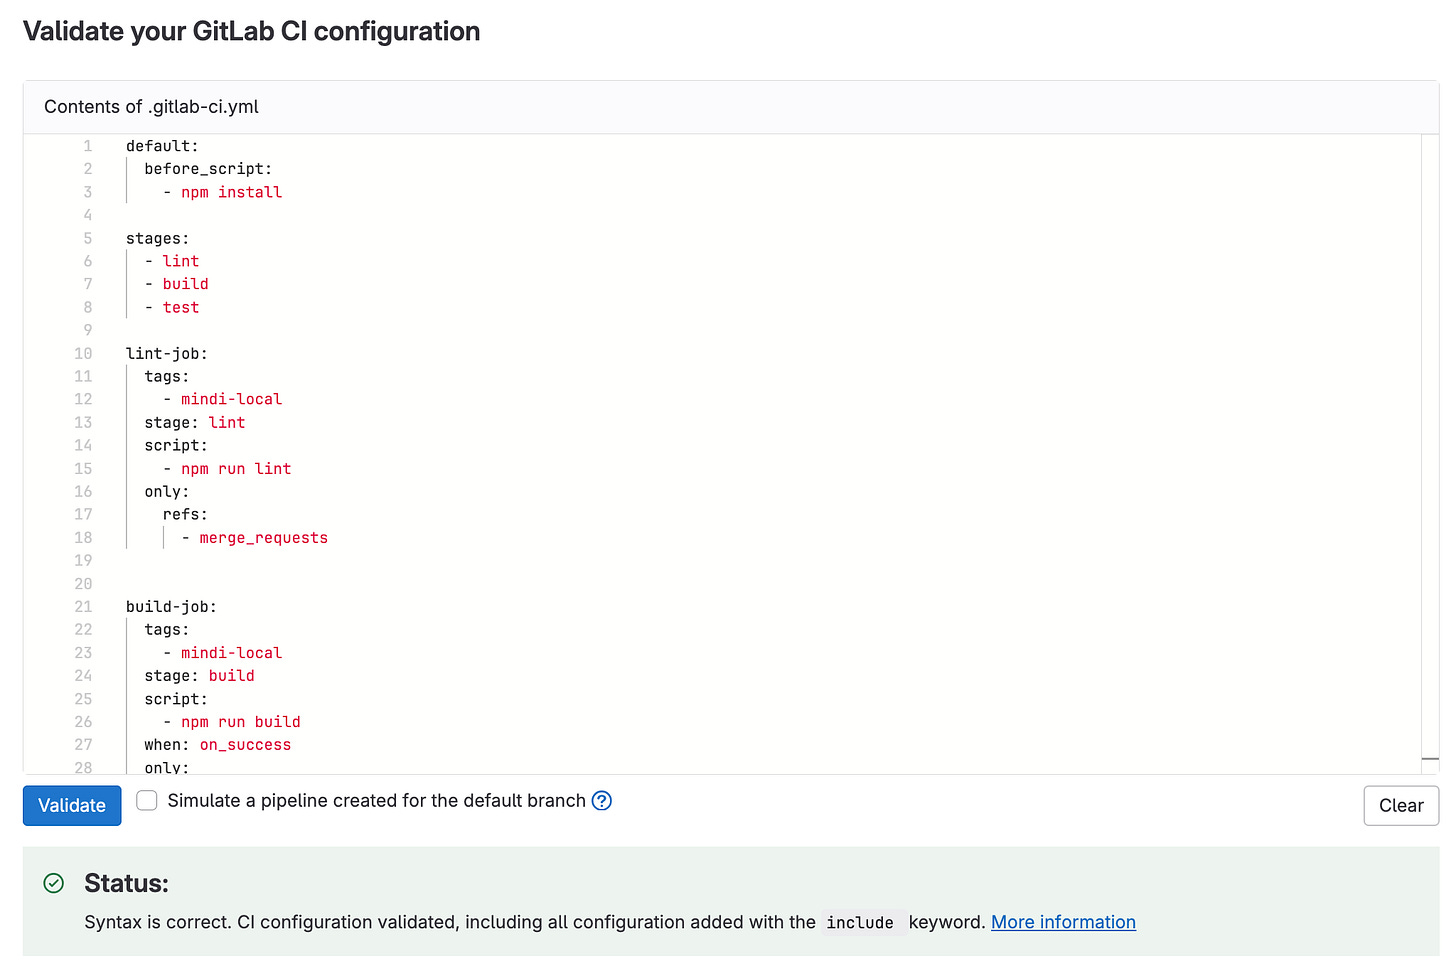
Task: Open the simulate pipeline help tooltip icon
Action: tap(601, 800)
